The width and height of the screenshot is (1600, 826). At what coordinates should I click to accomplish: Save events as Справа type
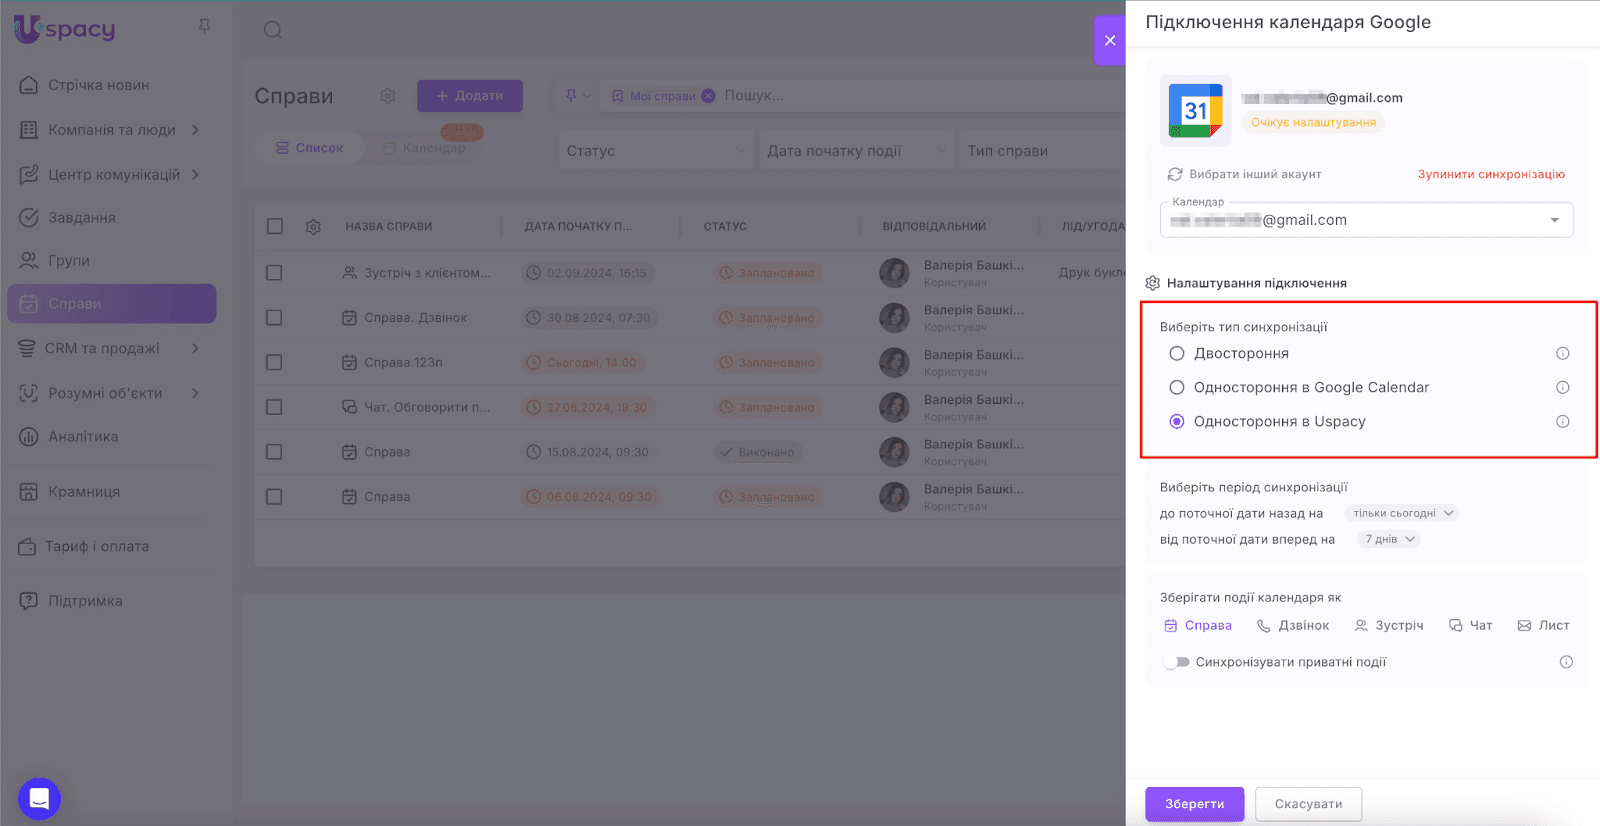tap(1198, 626)
